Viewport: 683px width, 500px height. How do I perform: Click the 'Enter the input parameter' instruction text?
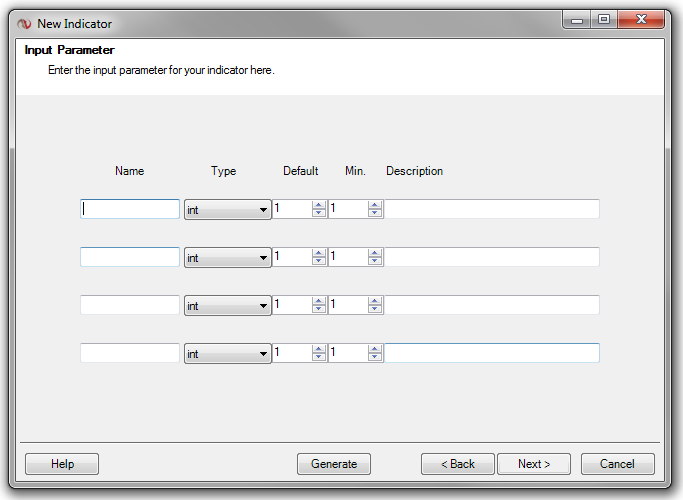pyautogui.click(x=161, y=70)
